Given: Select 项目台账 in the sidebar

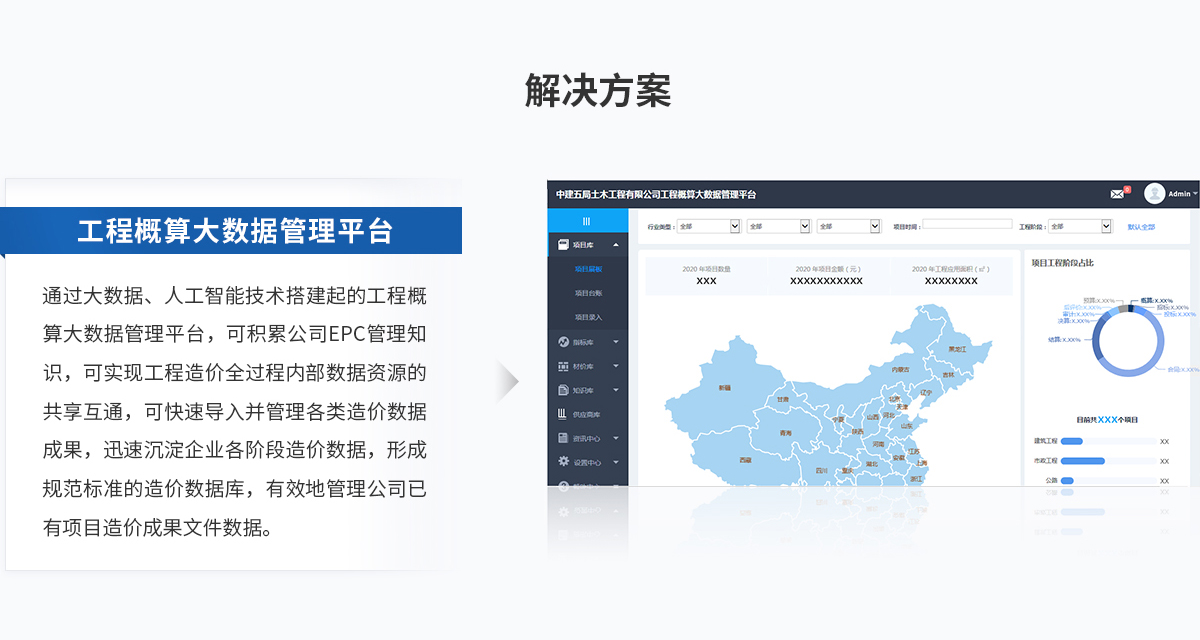Looking at the screenshot, I should click(x=588, y=293).
